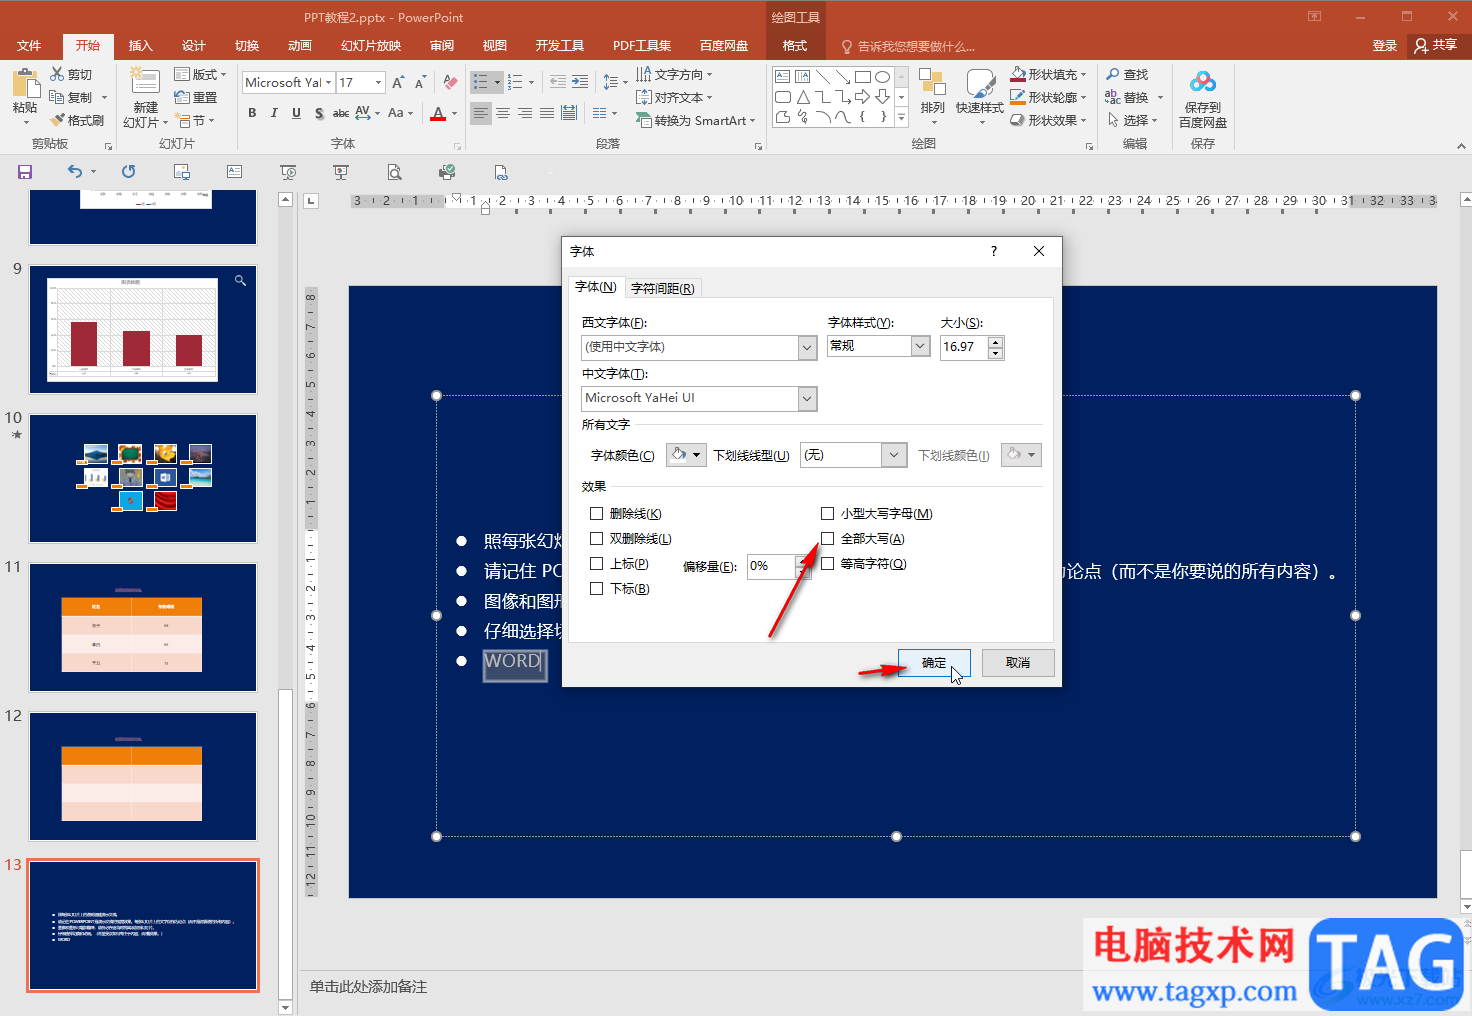Image resolution: width=1472 pixels, height=1016 pixels.
Task: Click the help question mark in font dialog
Action: click(993, 251)
